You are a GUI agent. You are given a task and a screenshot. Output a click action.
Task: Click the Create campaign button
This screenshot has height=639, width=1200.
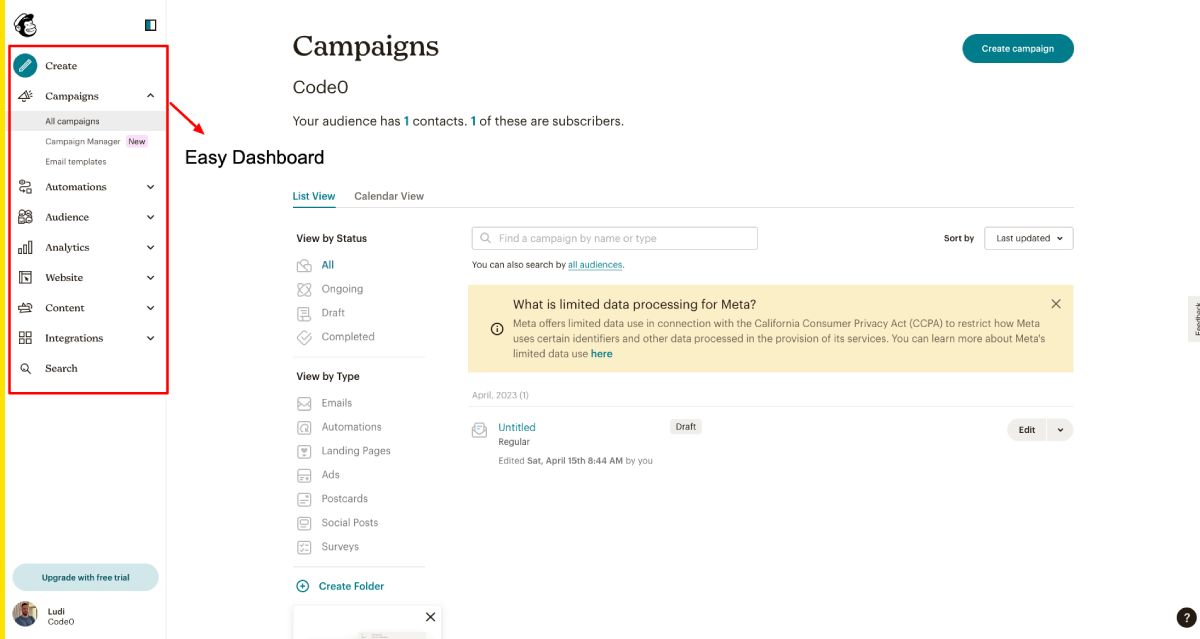point(1018,48)
